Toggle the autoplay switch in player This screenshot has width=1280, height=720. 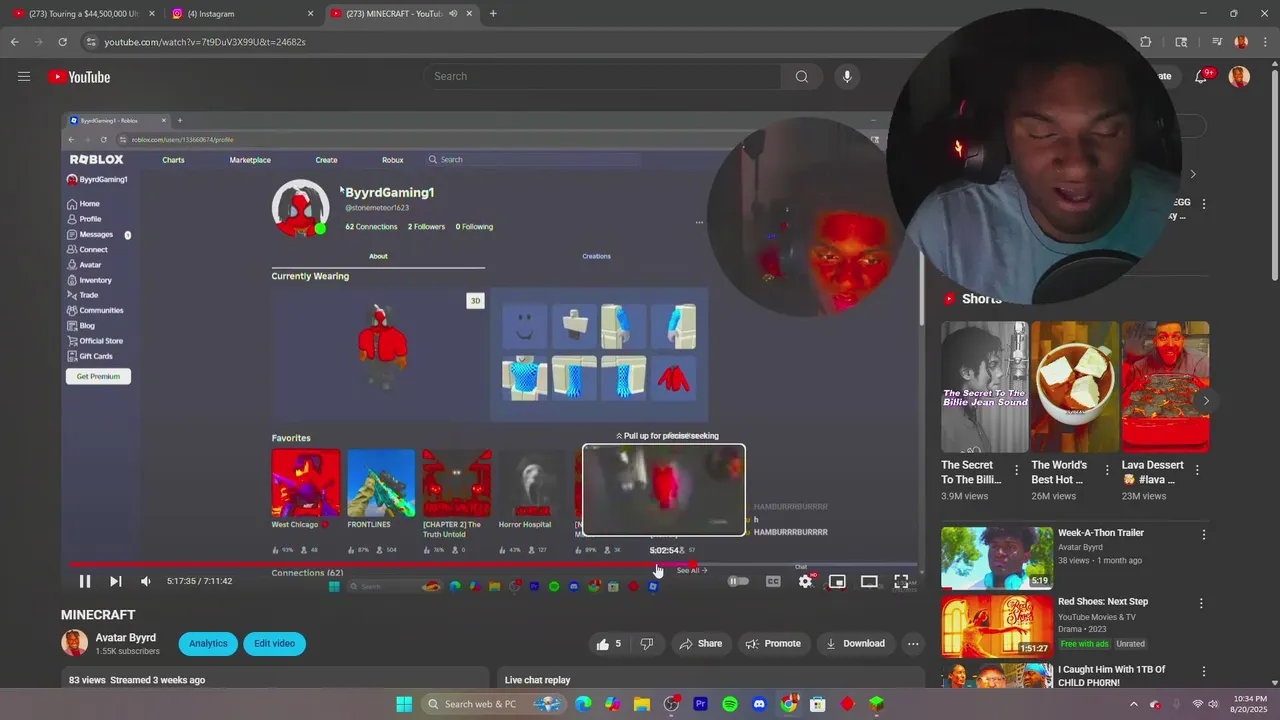pyautogui.click(x=738, y=581)
